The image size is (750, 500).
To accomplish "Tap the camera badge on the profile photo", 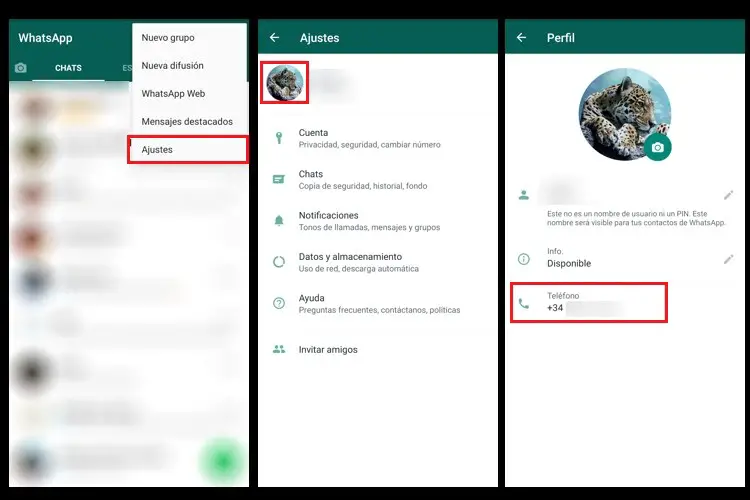I will pos(658,147).
